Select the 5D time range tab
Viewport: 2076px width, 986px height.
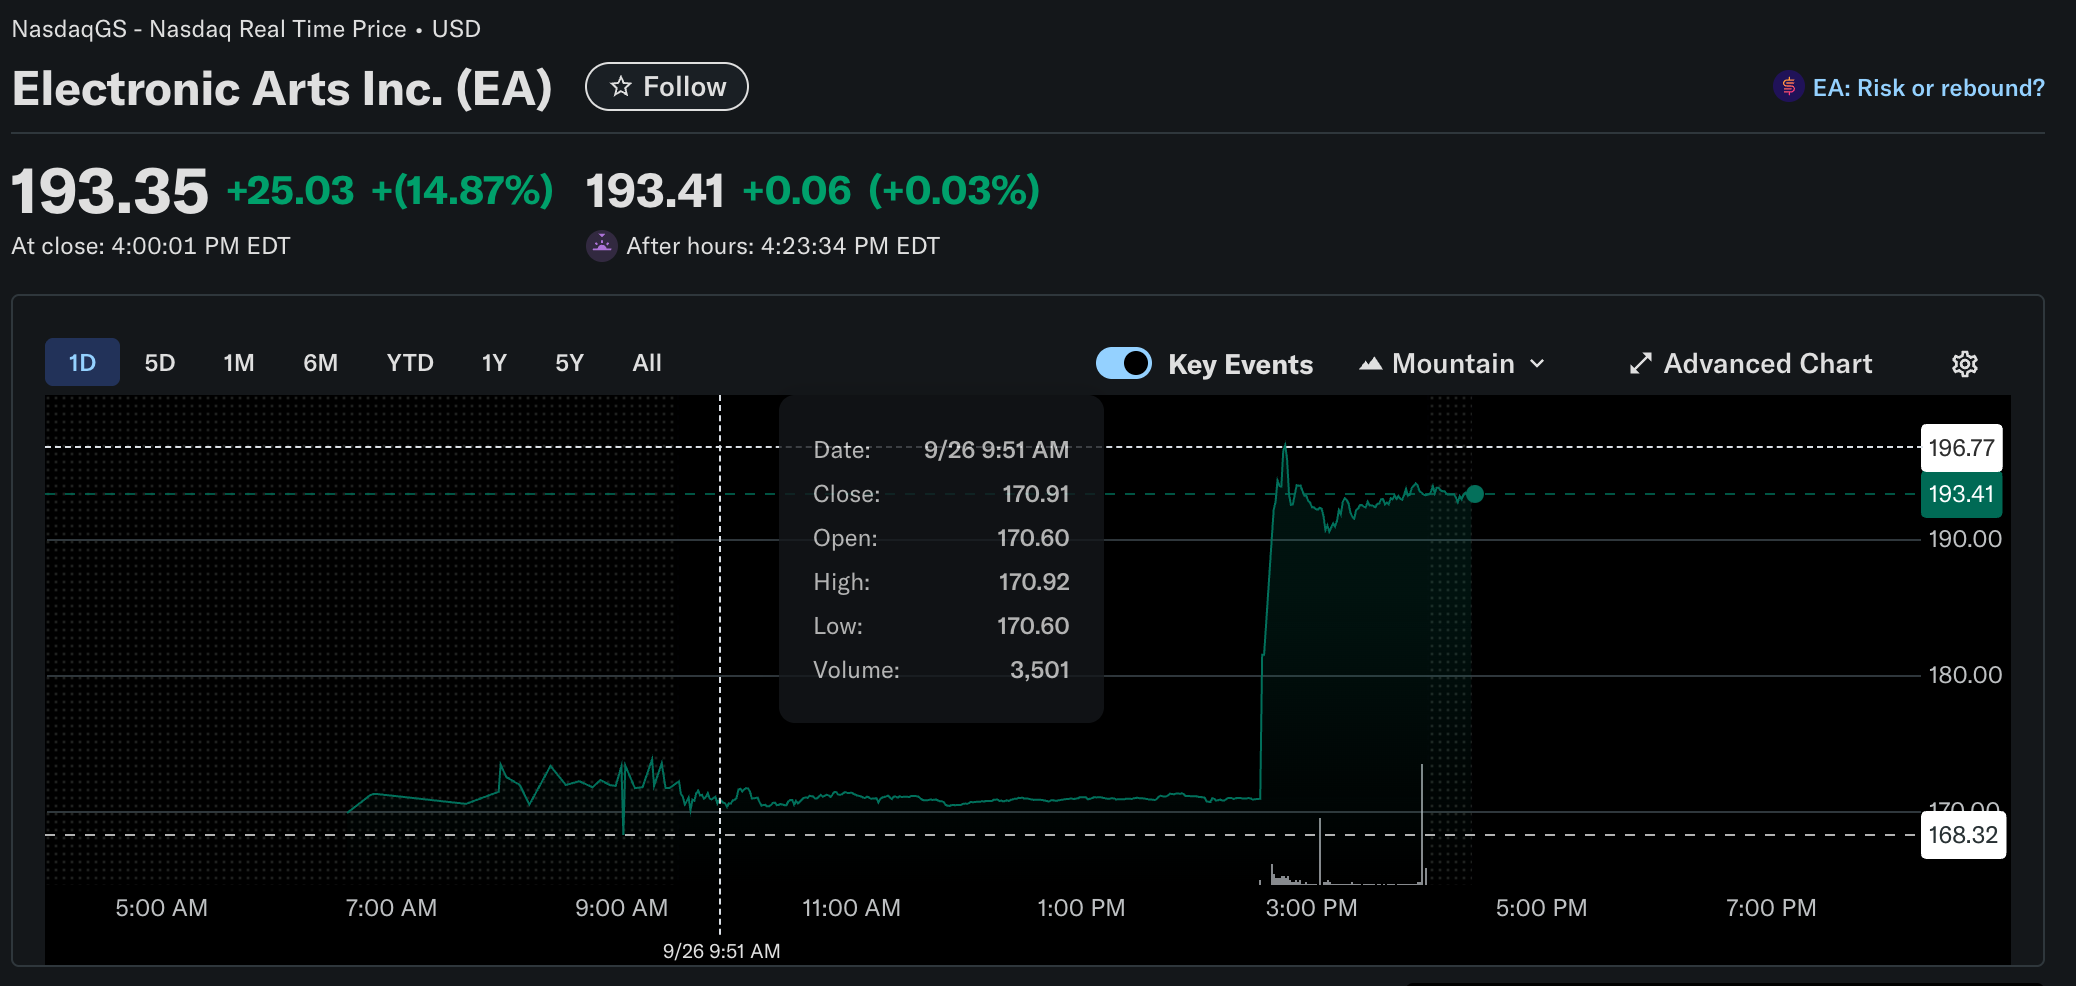(159, 363)
